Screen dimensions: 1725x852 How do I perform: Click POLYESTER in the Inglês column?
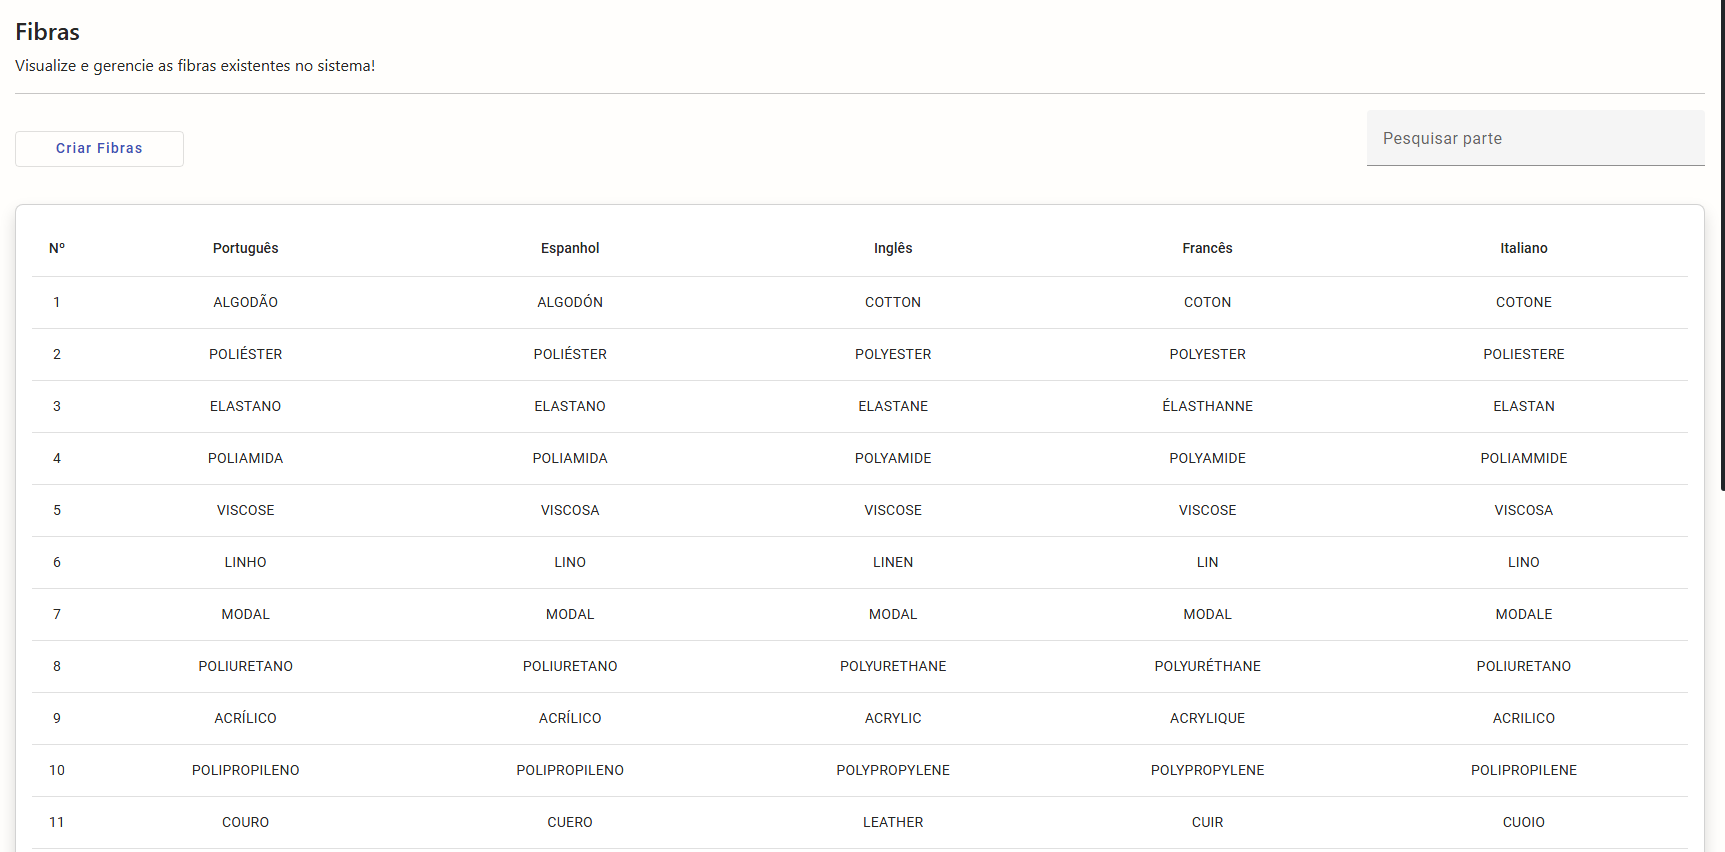[893, 354]
